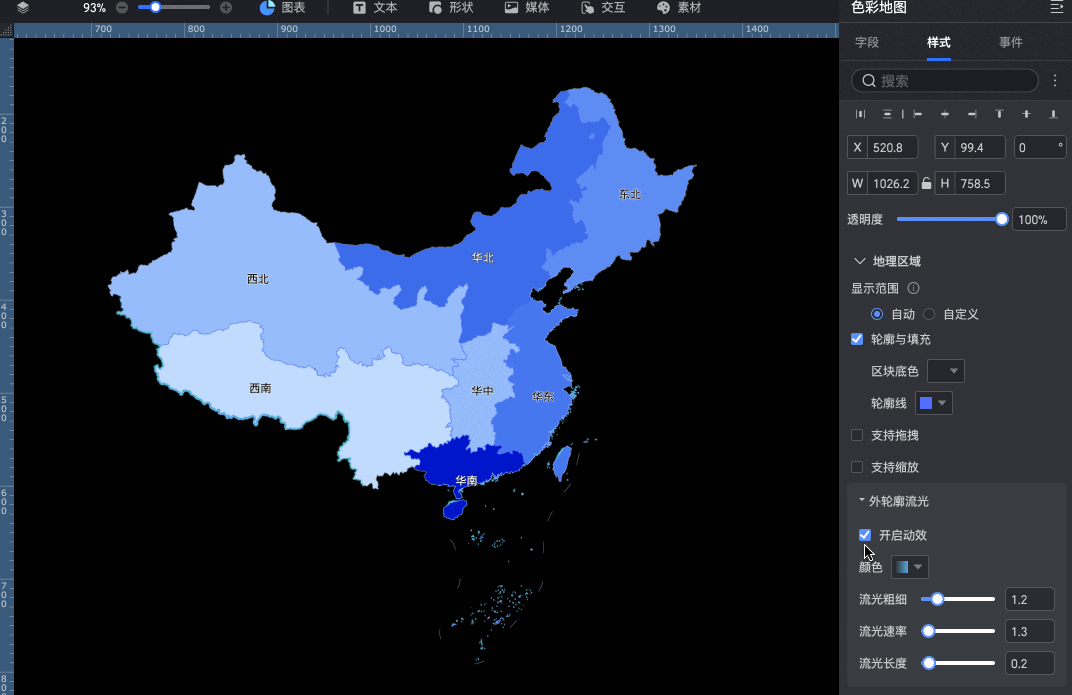Viewport: 1072px width, 695px height.
Task: Align left edges icon
Action: pos(917,114)
